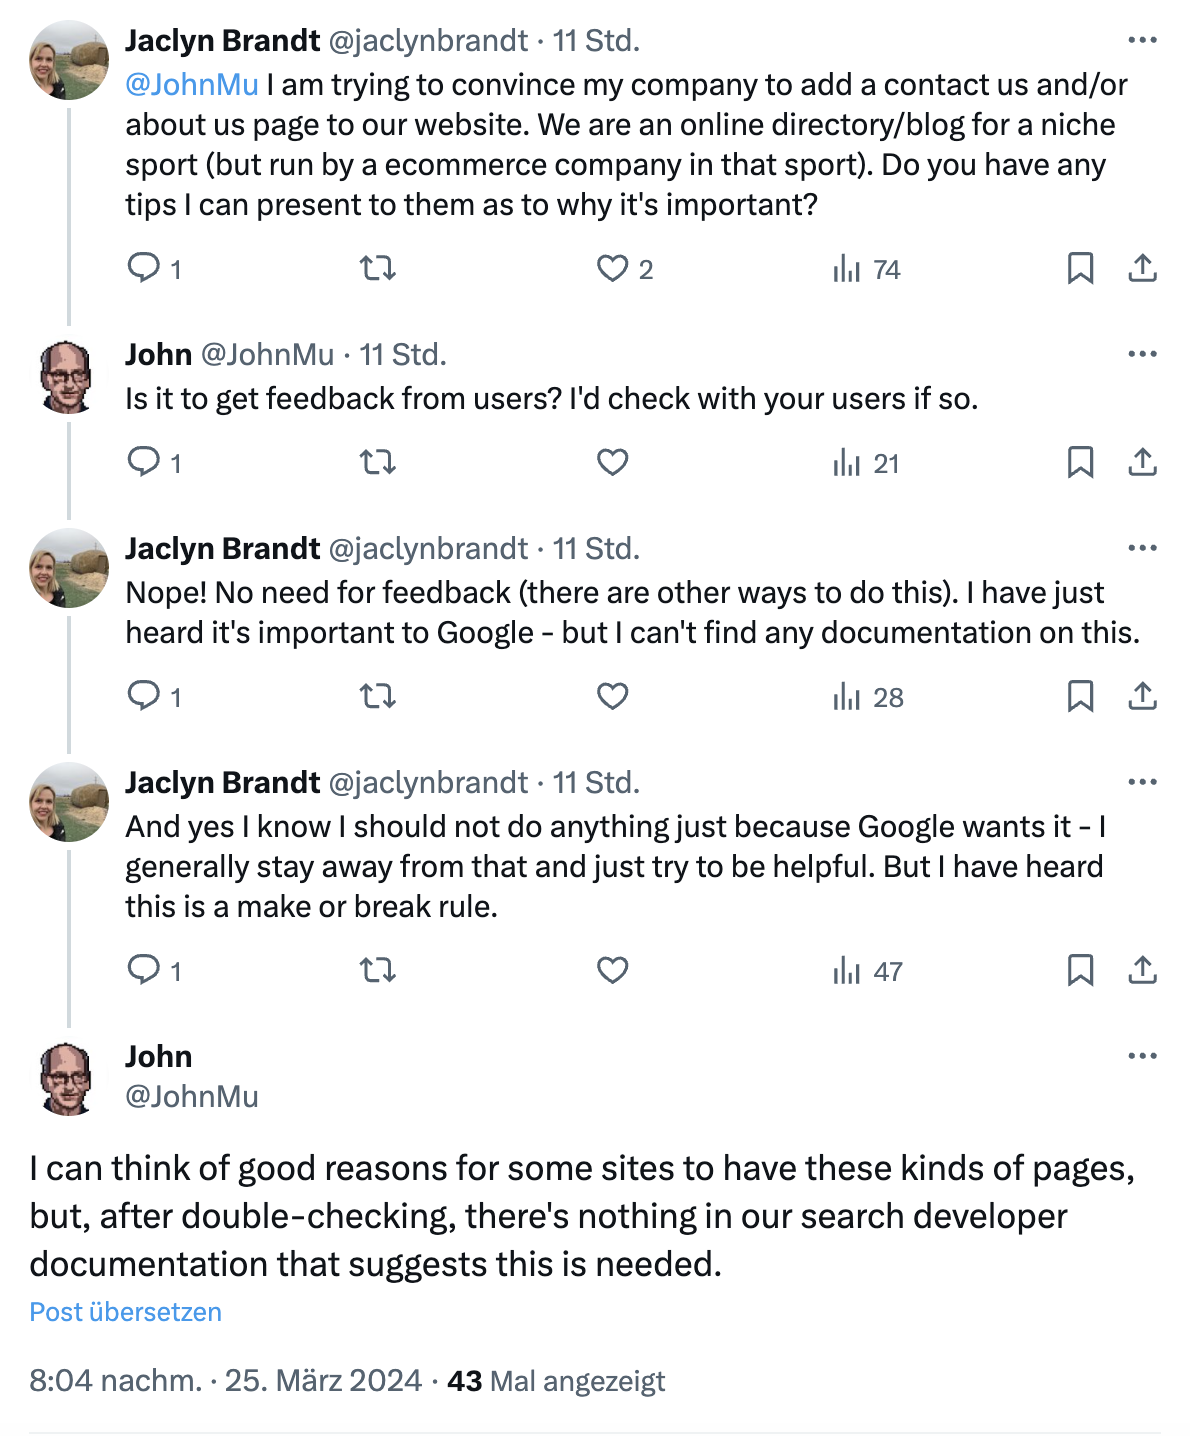Bookmark the 'make or break rule' tweet
Viewport: 1190px width, 1436px height.
click(x=1080, y=970)
